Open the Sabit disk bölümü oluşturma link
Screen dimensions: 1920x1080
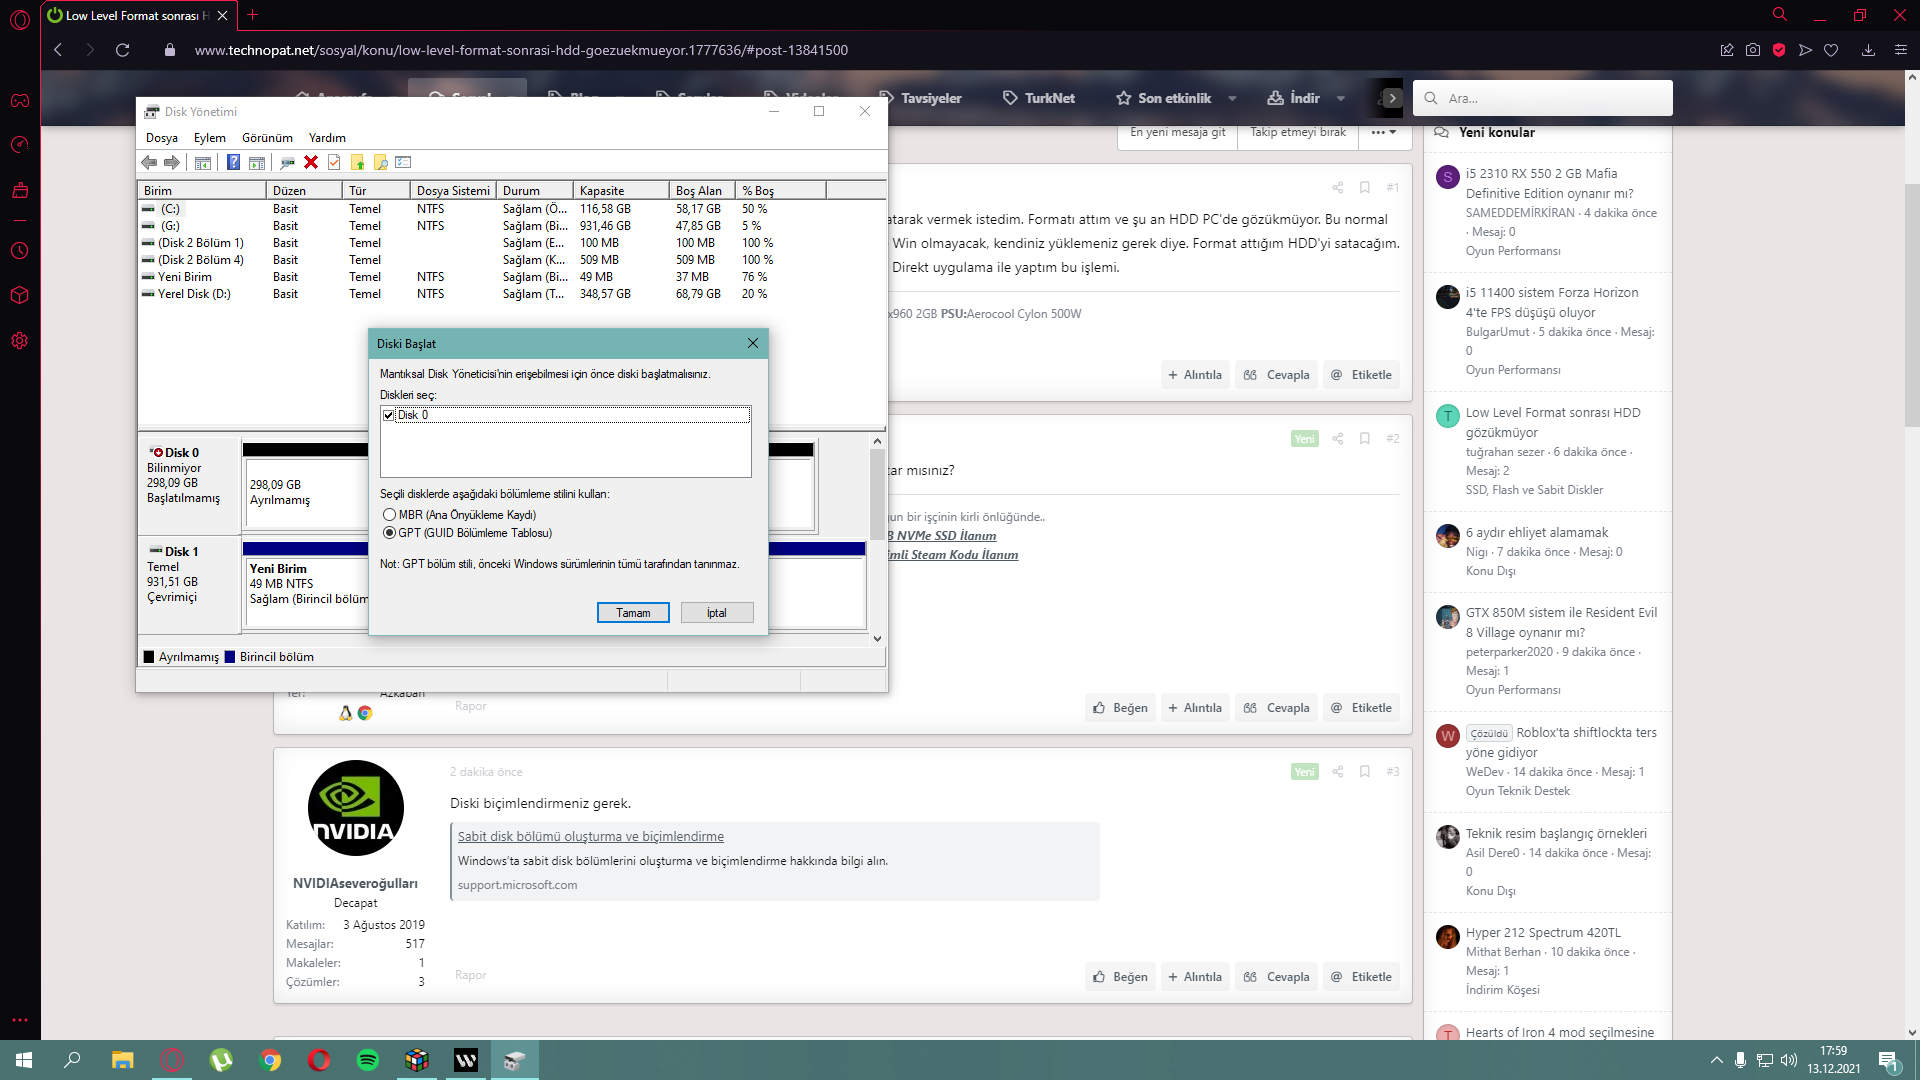pos(590,836)
